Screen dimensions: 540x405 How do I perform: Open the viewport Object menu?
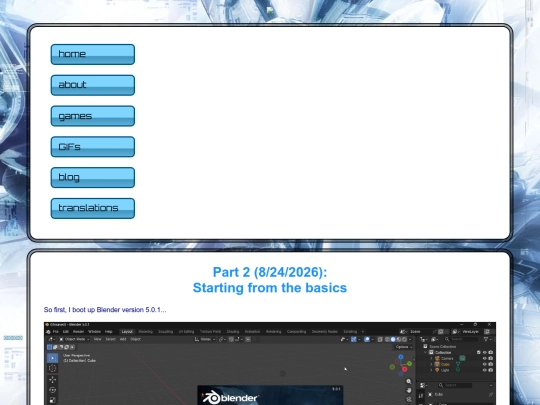[135, 339]
